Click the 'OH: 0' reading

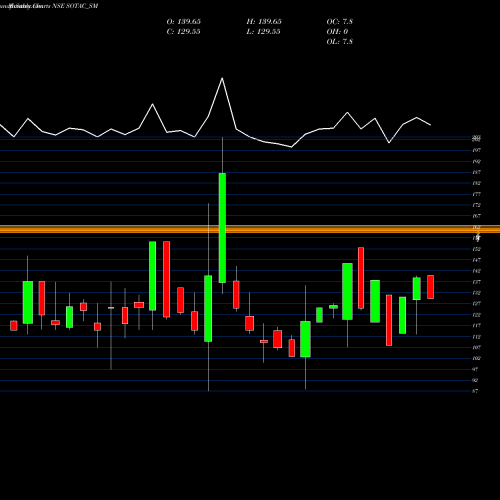(x=337, y=32)
